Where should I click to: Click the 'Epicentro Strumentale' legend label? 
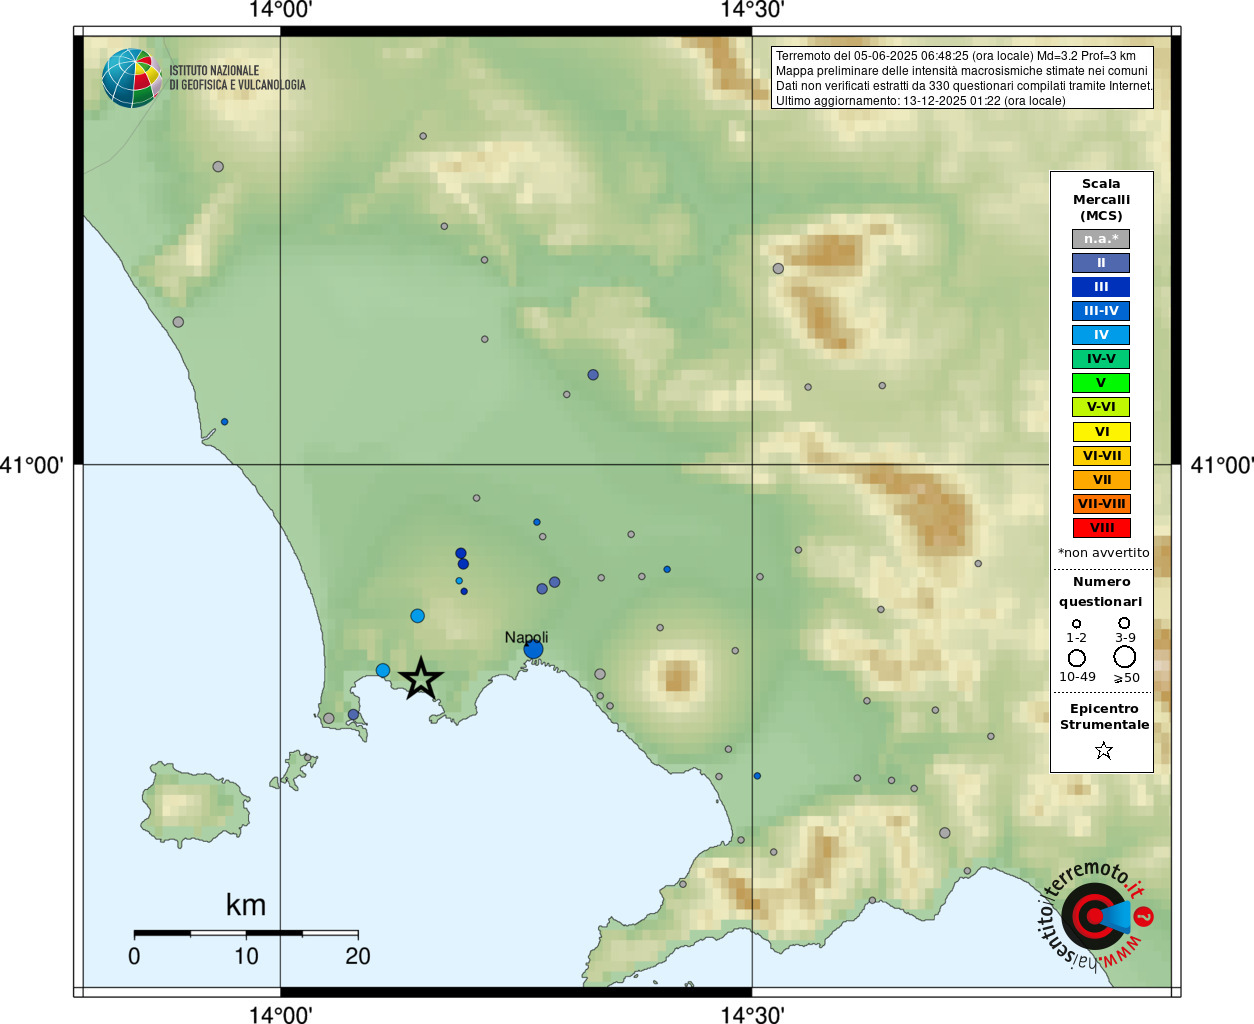coord(1104,717)
